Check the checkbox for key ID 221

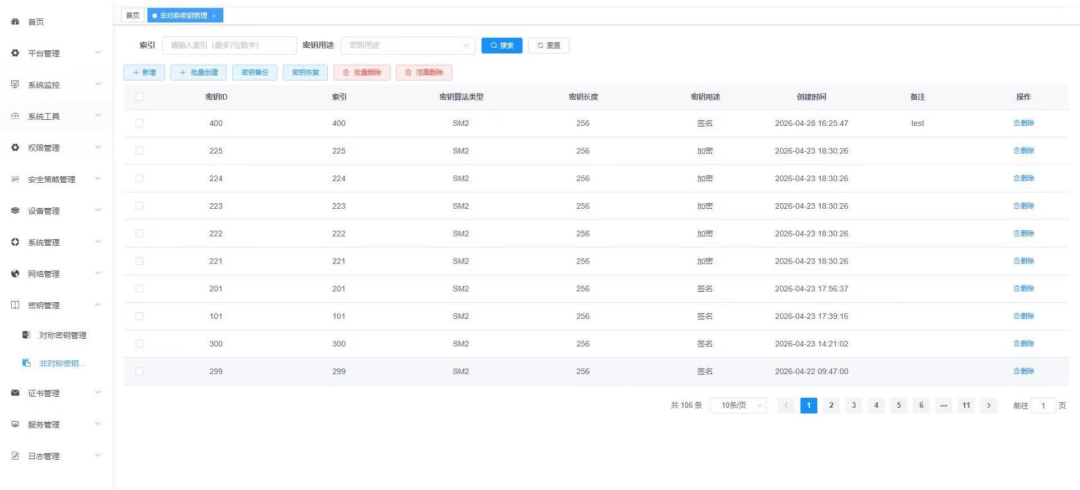click(x=139, y=261)
